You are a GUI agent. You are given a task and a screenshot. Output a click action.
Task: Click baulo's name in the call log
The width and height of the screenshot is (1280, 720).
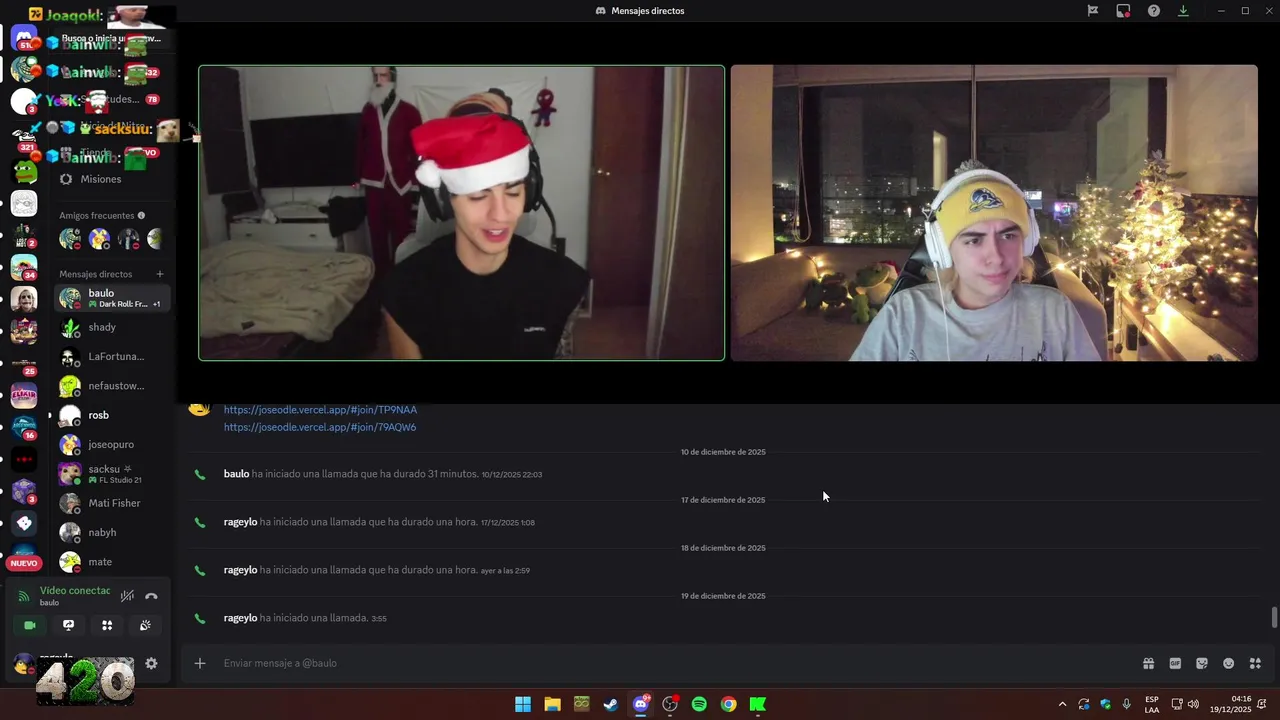pyautogui.click(x=236, y=474)
